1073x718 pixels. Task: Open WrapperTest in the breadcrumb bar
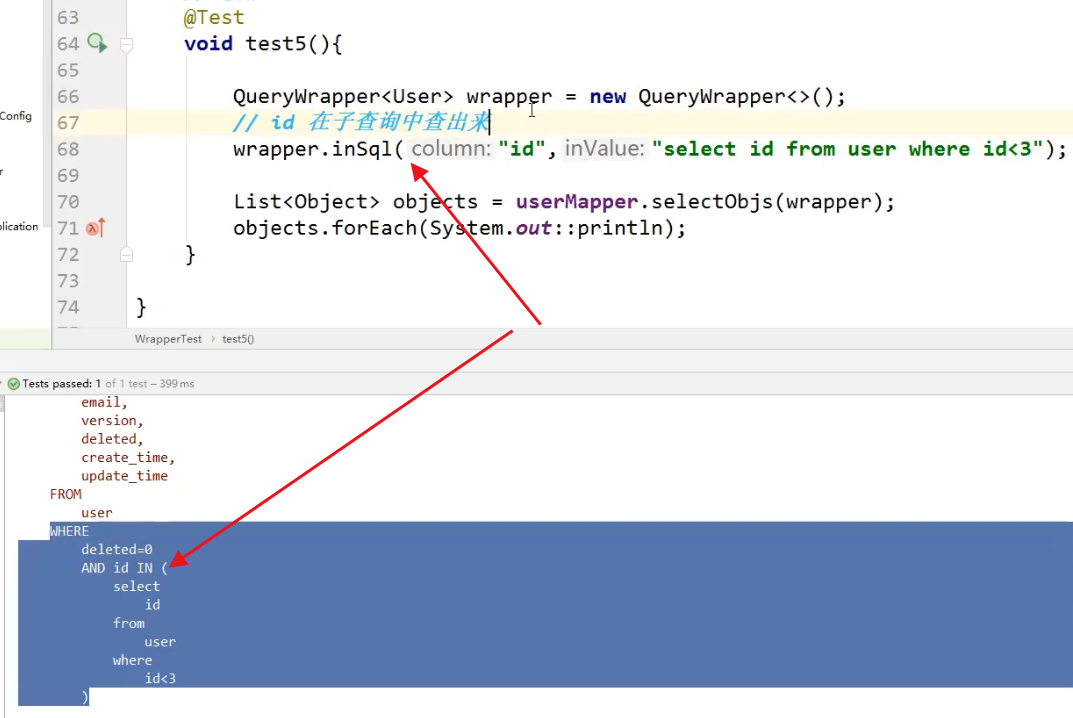[x=168, y=339]
